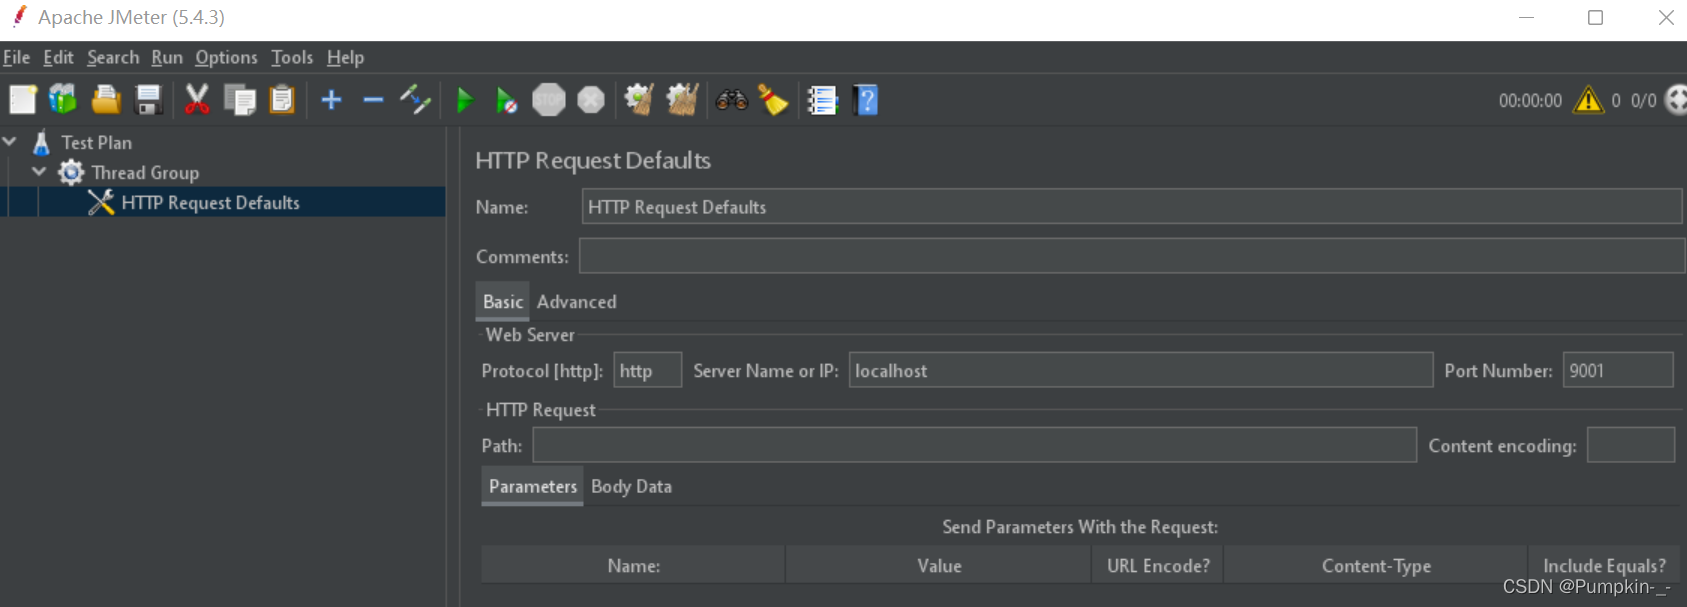
Task: Maximize the JMeter window
Action: (x=1596, y=18)
